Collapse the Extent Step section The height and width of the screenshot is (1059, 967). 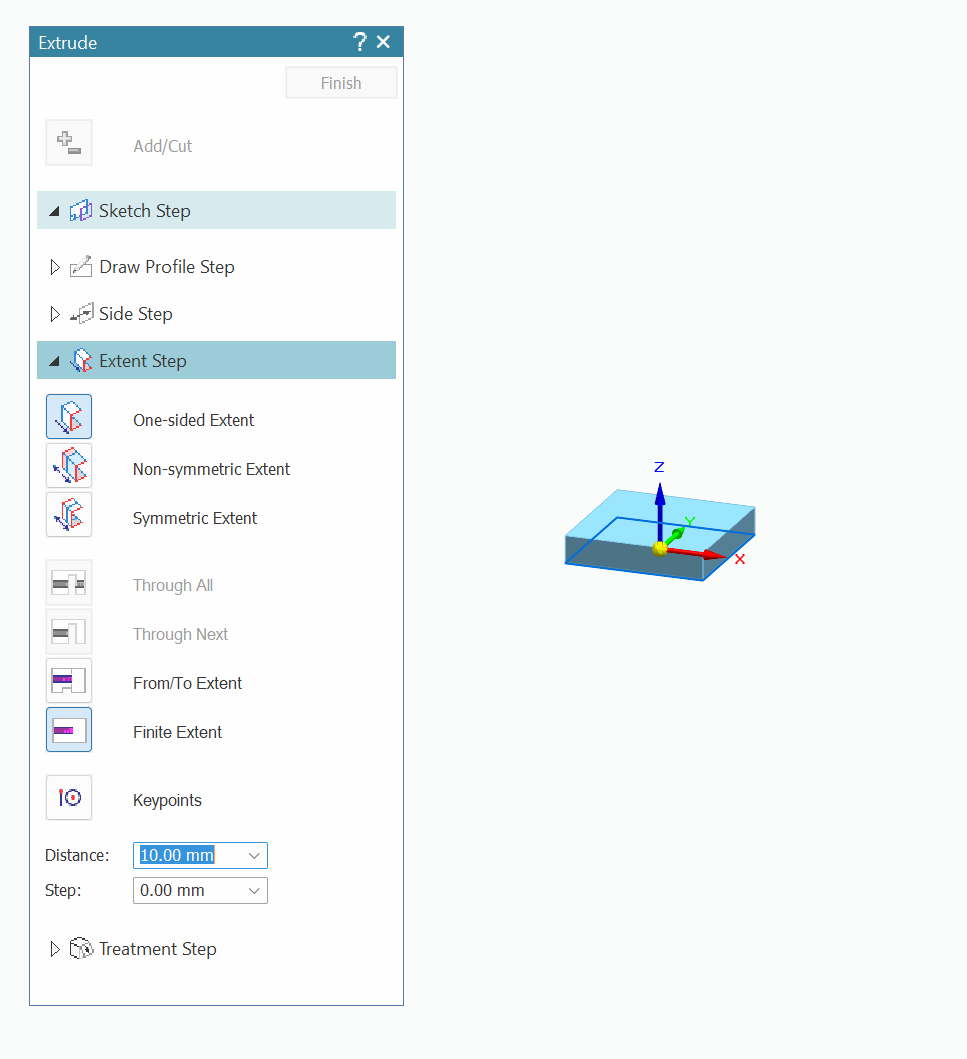point(54,361)
